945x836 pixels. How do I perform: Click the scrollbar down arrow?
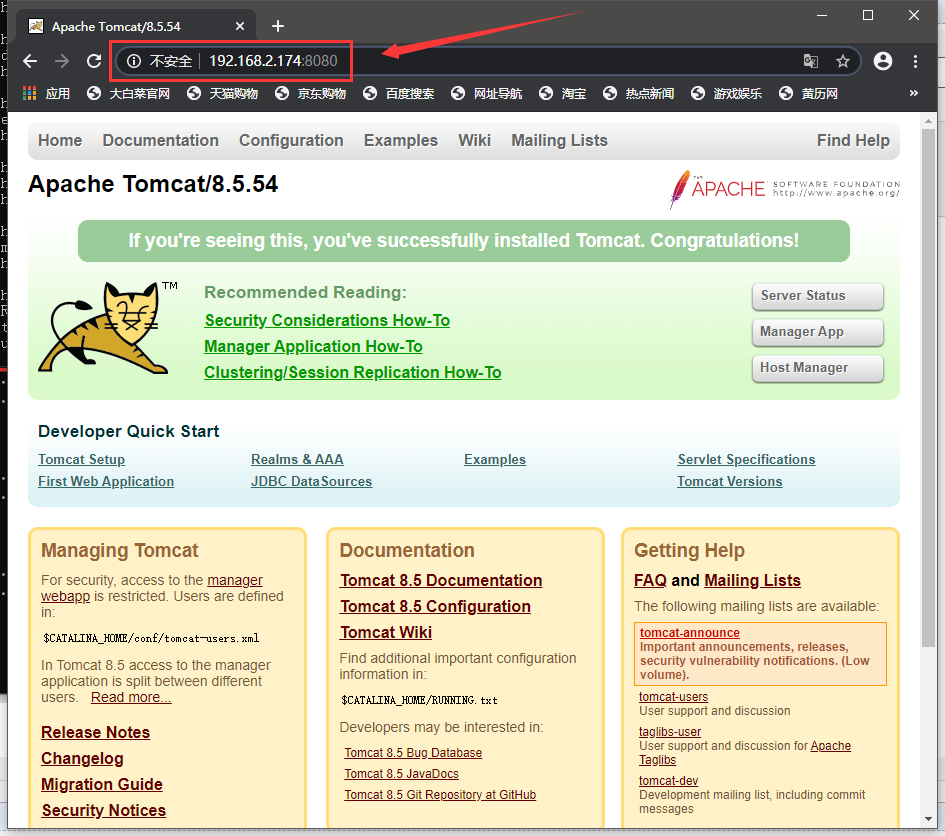928,819
